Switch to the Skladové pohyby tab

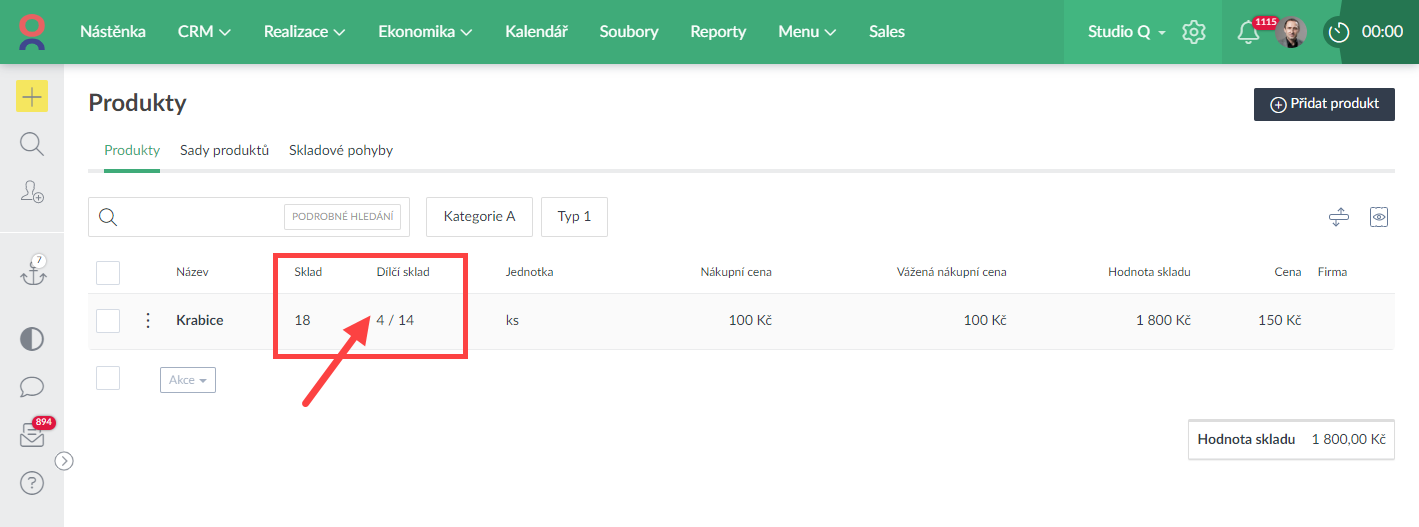click(340, 151)
